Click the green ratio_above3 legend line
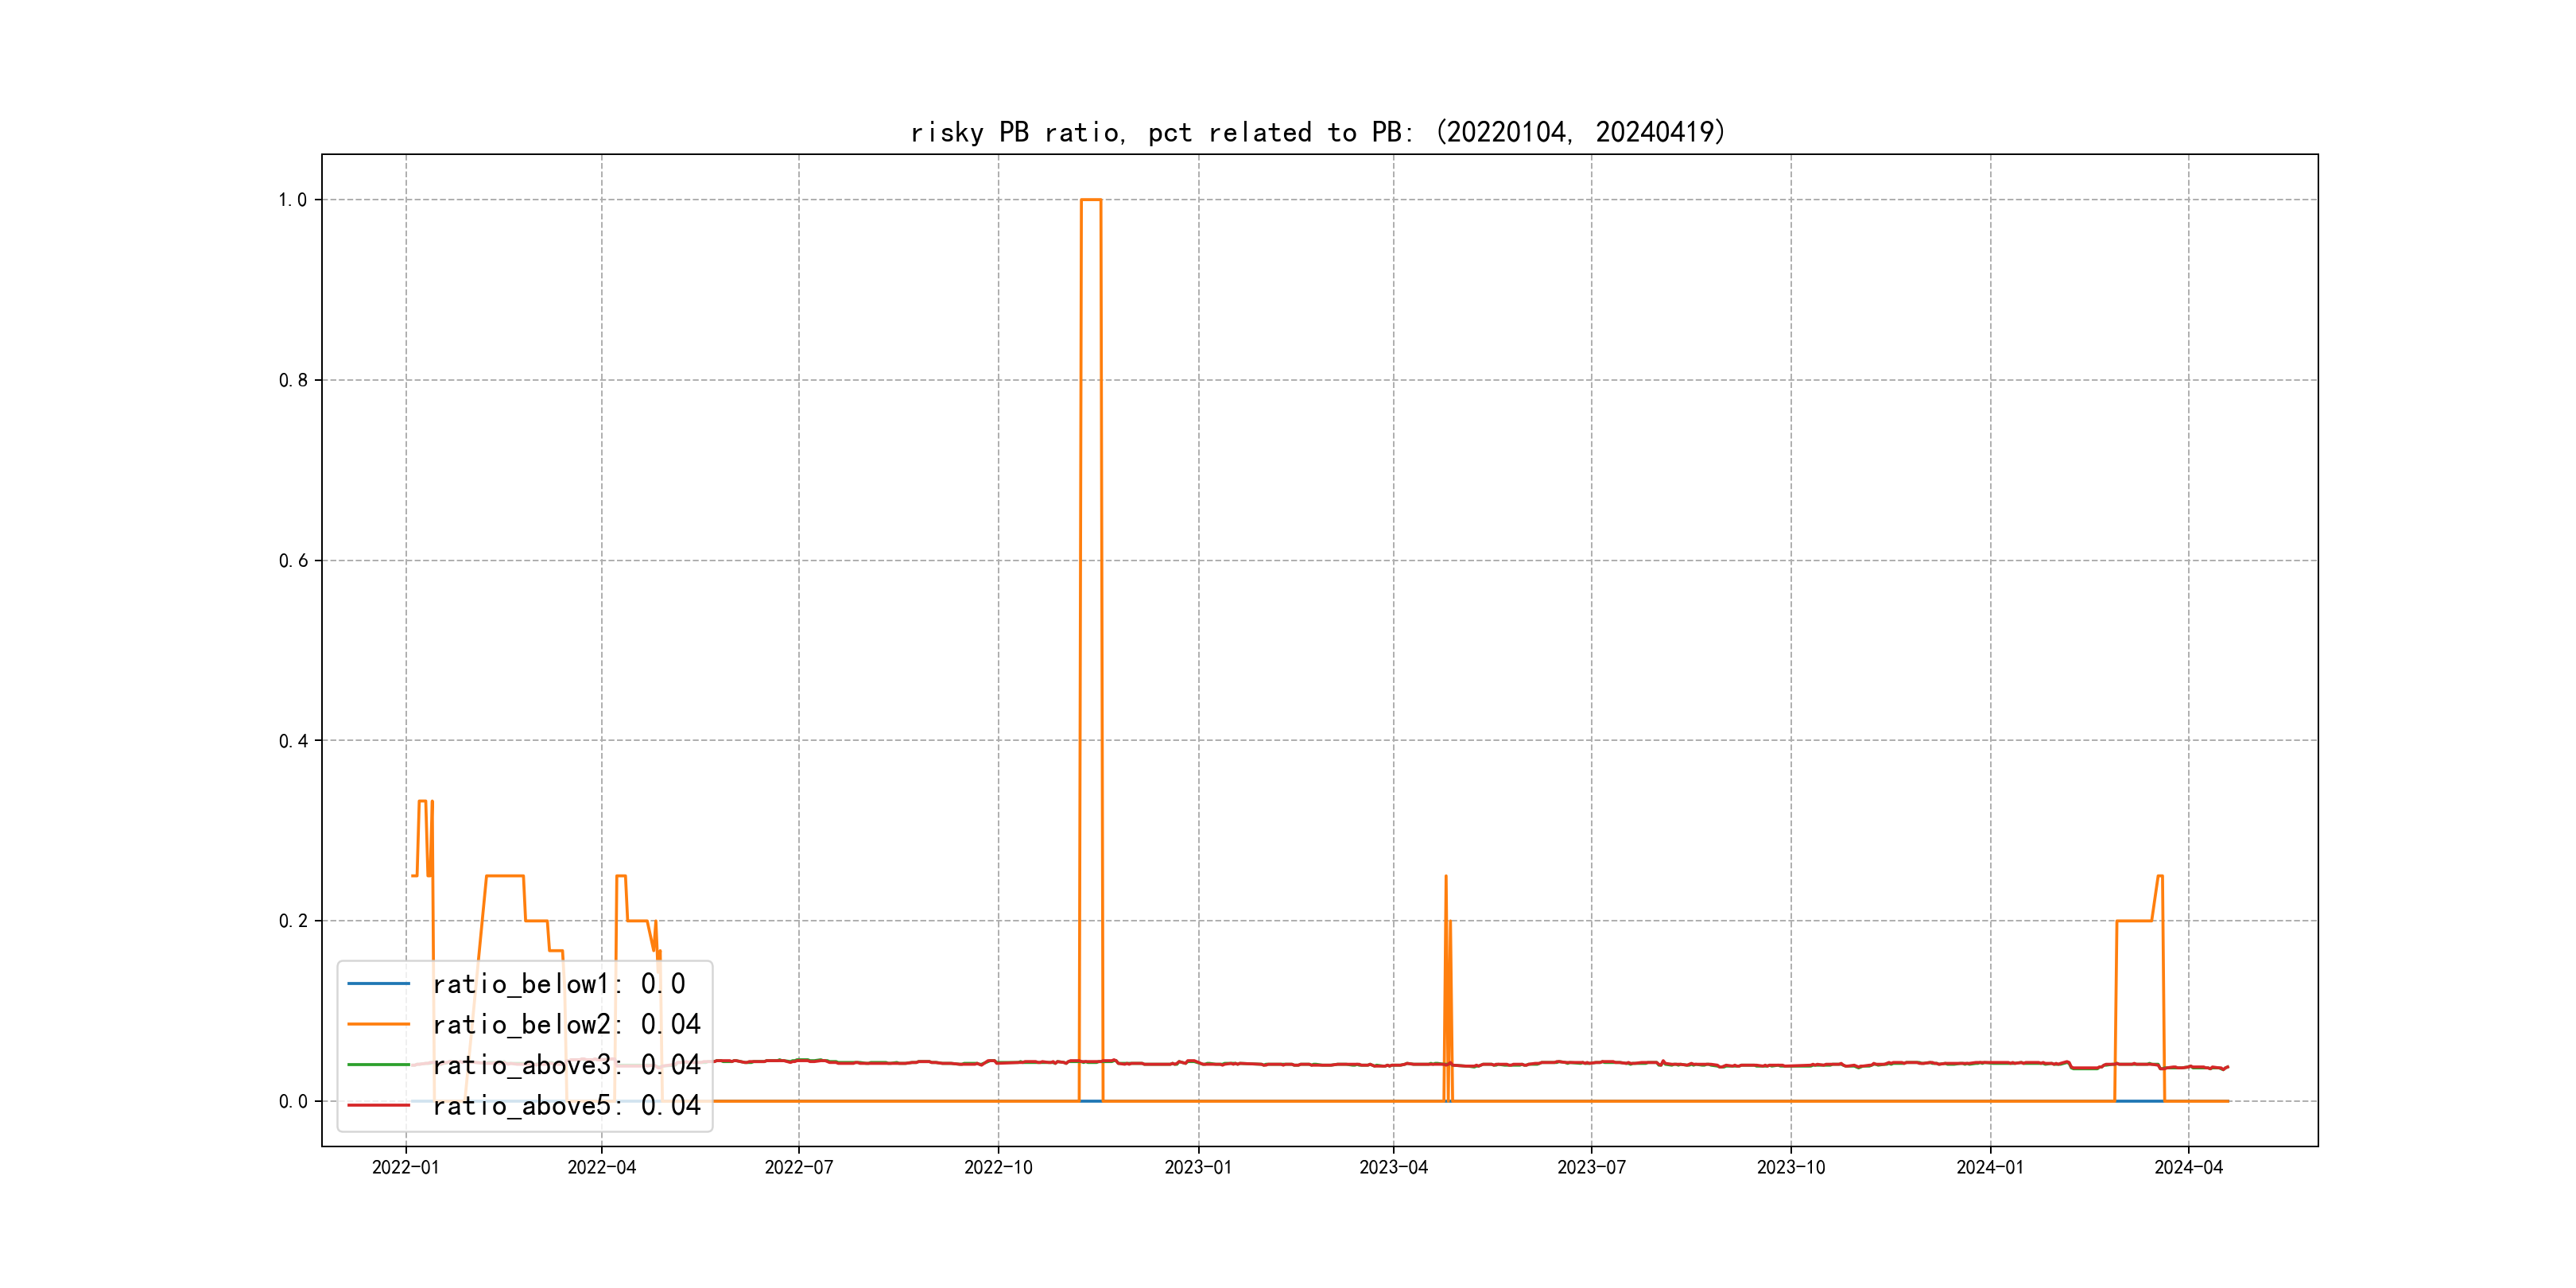The image size is (2576, 1288). tap(378, 1065)
